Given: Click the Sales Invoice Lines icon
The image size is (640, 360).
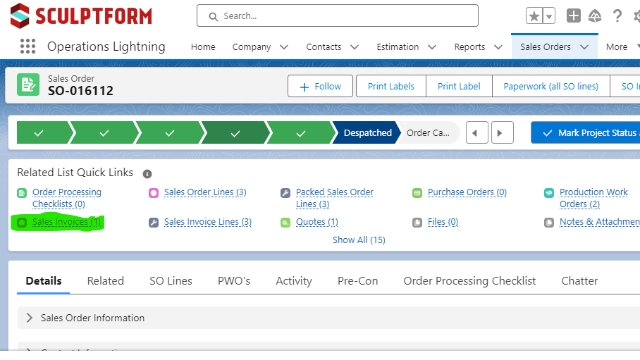Looking at the screenshot, I should (153, 222).
